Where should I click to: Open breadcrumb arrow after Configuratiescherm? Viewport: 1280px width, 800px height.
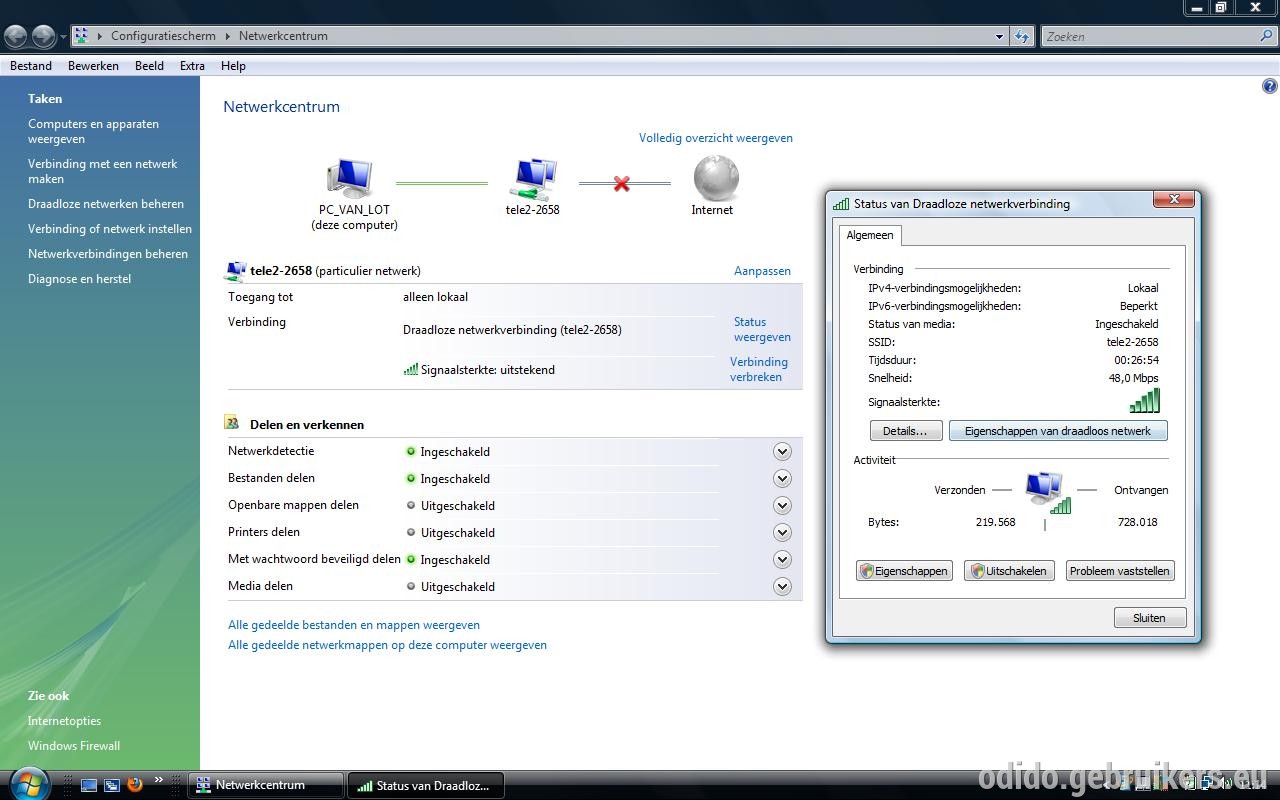(x=228, y=36)
